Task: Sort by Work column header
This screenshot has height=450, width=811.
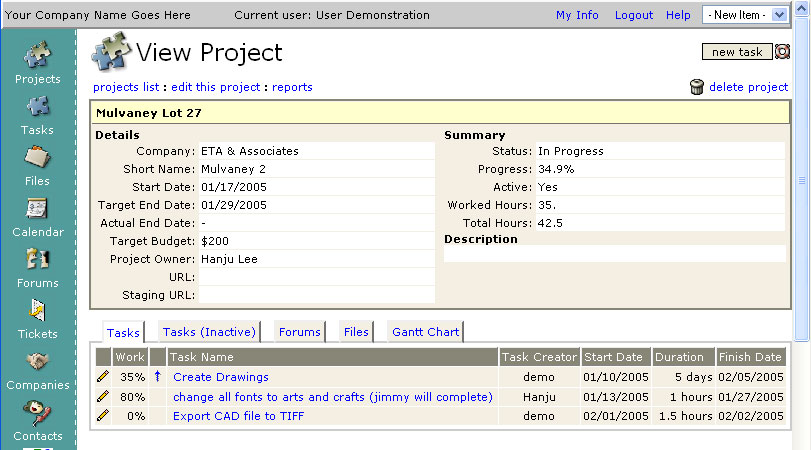Action: coord(130,357)
